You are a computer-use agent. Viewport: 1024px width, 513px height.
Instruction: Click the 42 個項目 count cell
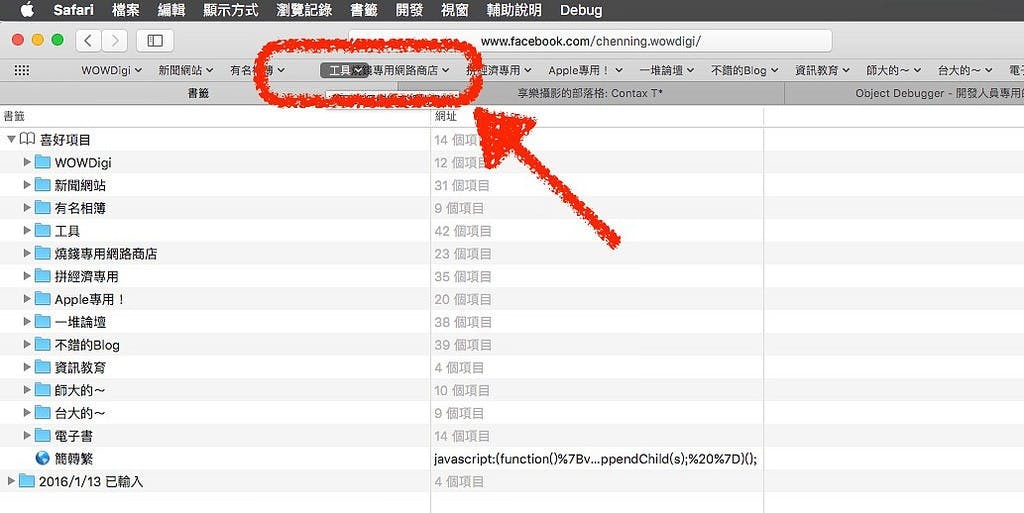click(463, 231)
